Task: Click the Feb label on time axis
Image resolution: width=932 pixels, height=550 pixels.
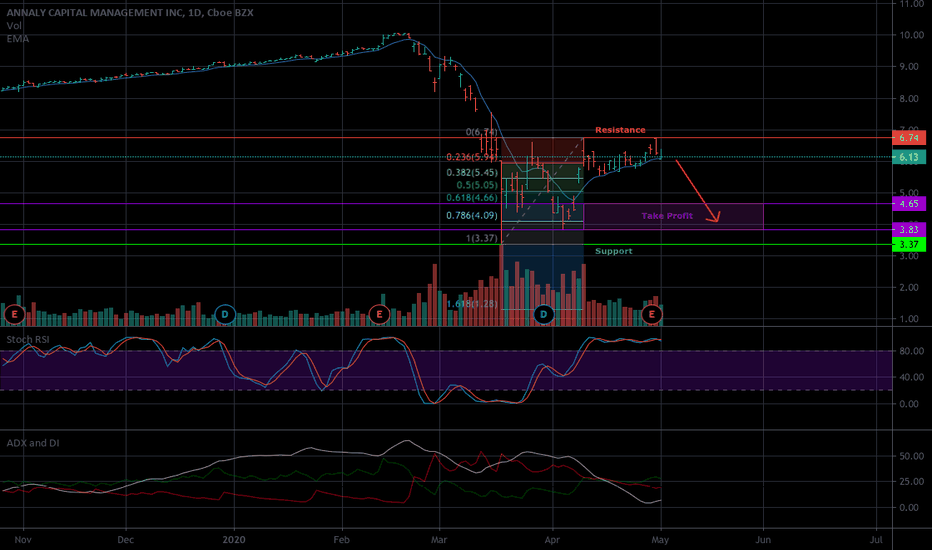Action: pyautogui.click(x=341, y=540)
